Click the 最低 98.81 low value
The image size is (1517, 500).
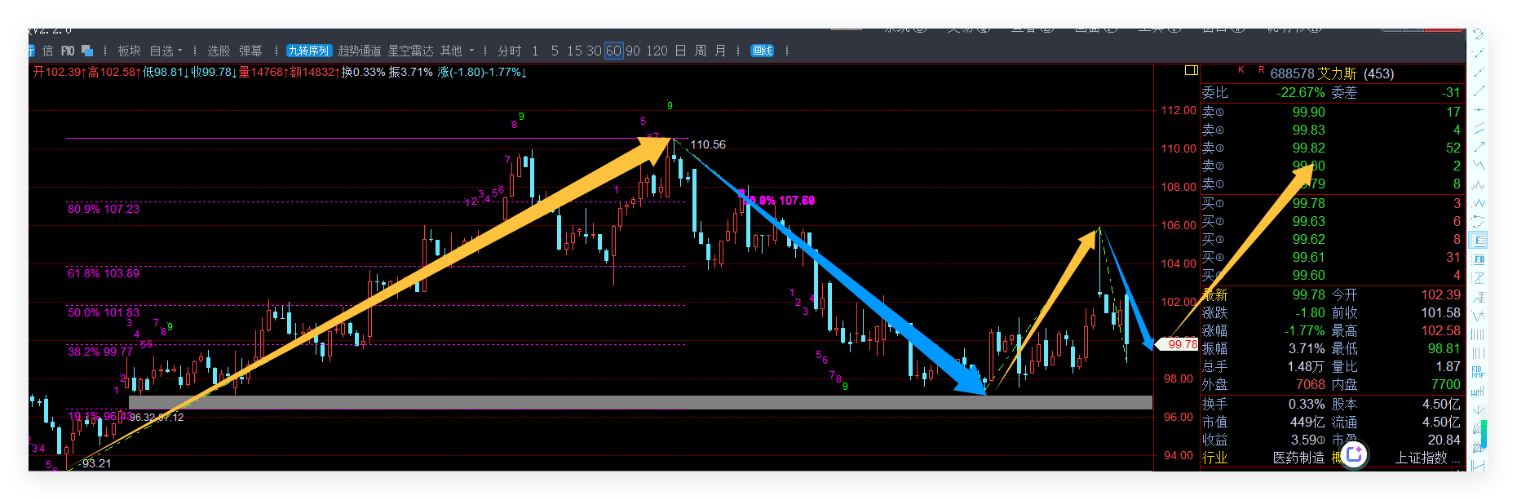pyautogui.click(x=1444, y=348)
